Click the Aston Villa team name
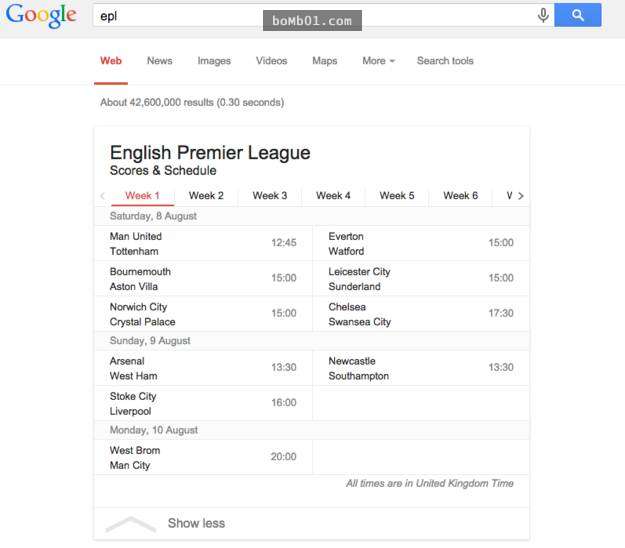The image size is (625, 548). click(134, 287)
